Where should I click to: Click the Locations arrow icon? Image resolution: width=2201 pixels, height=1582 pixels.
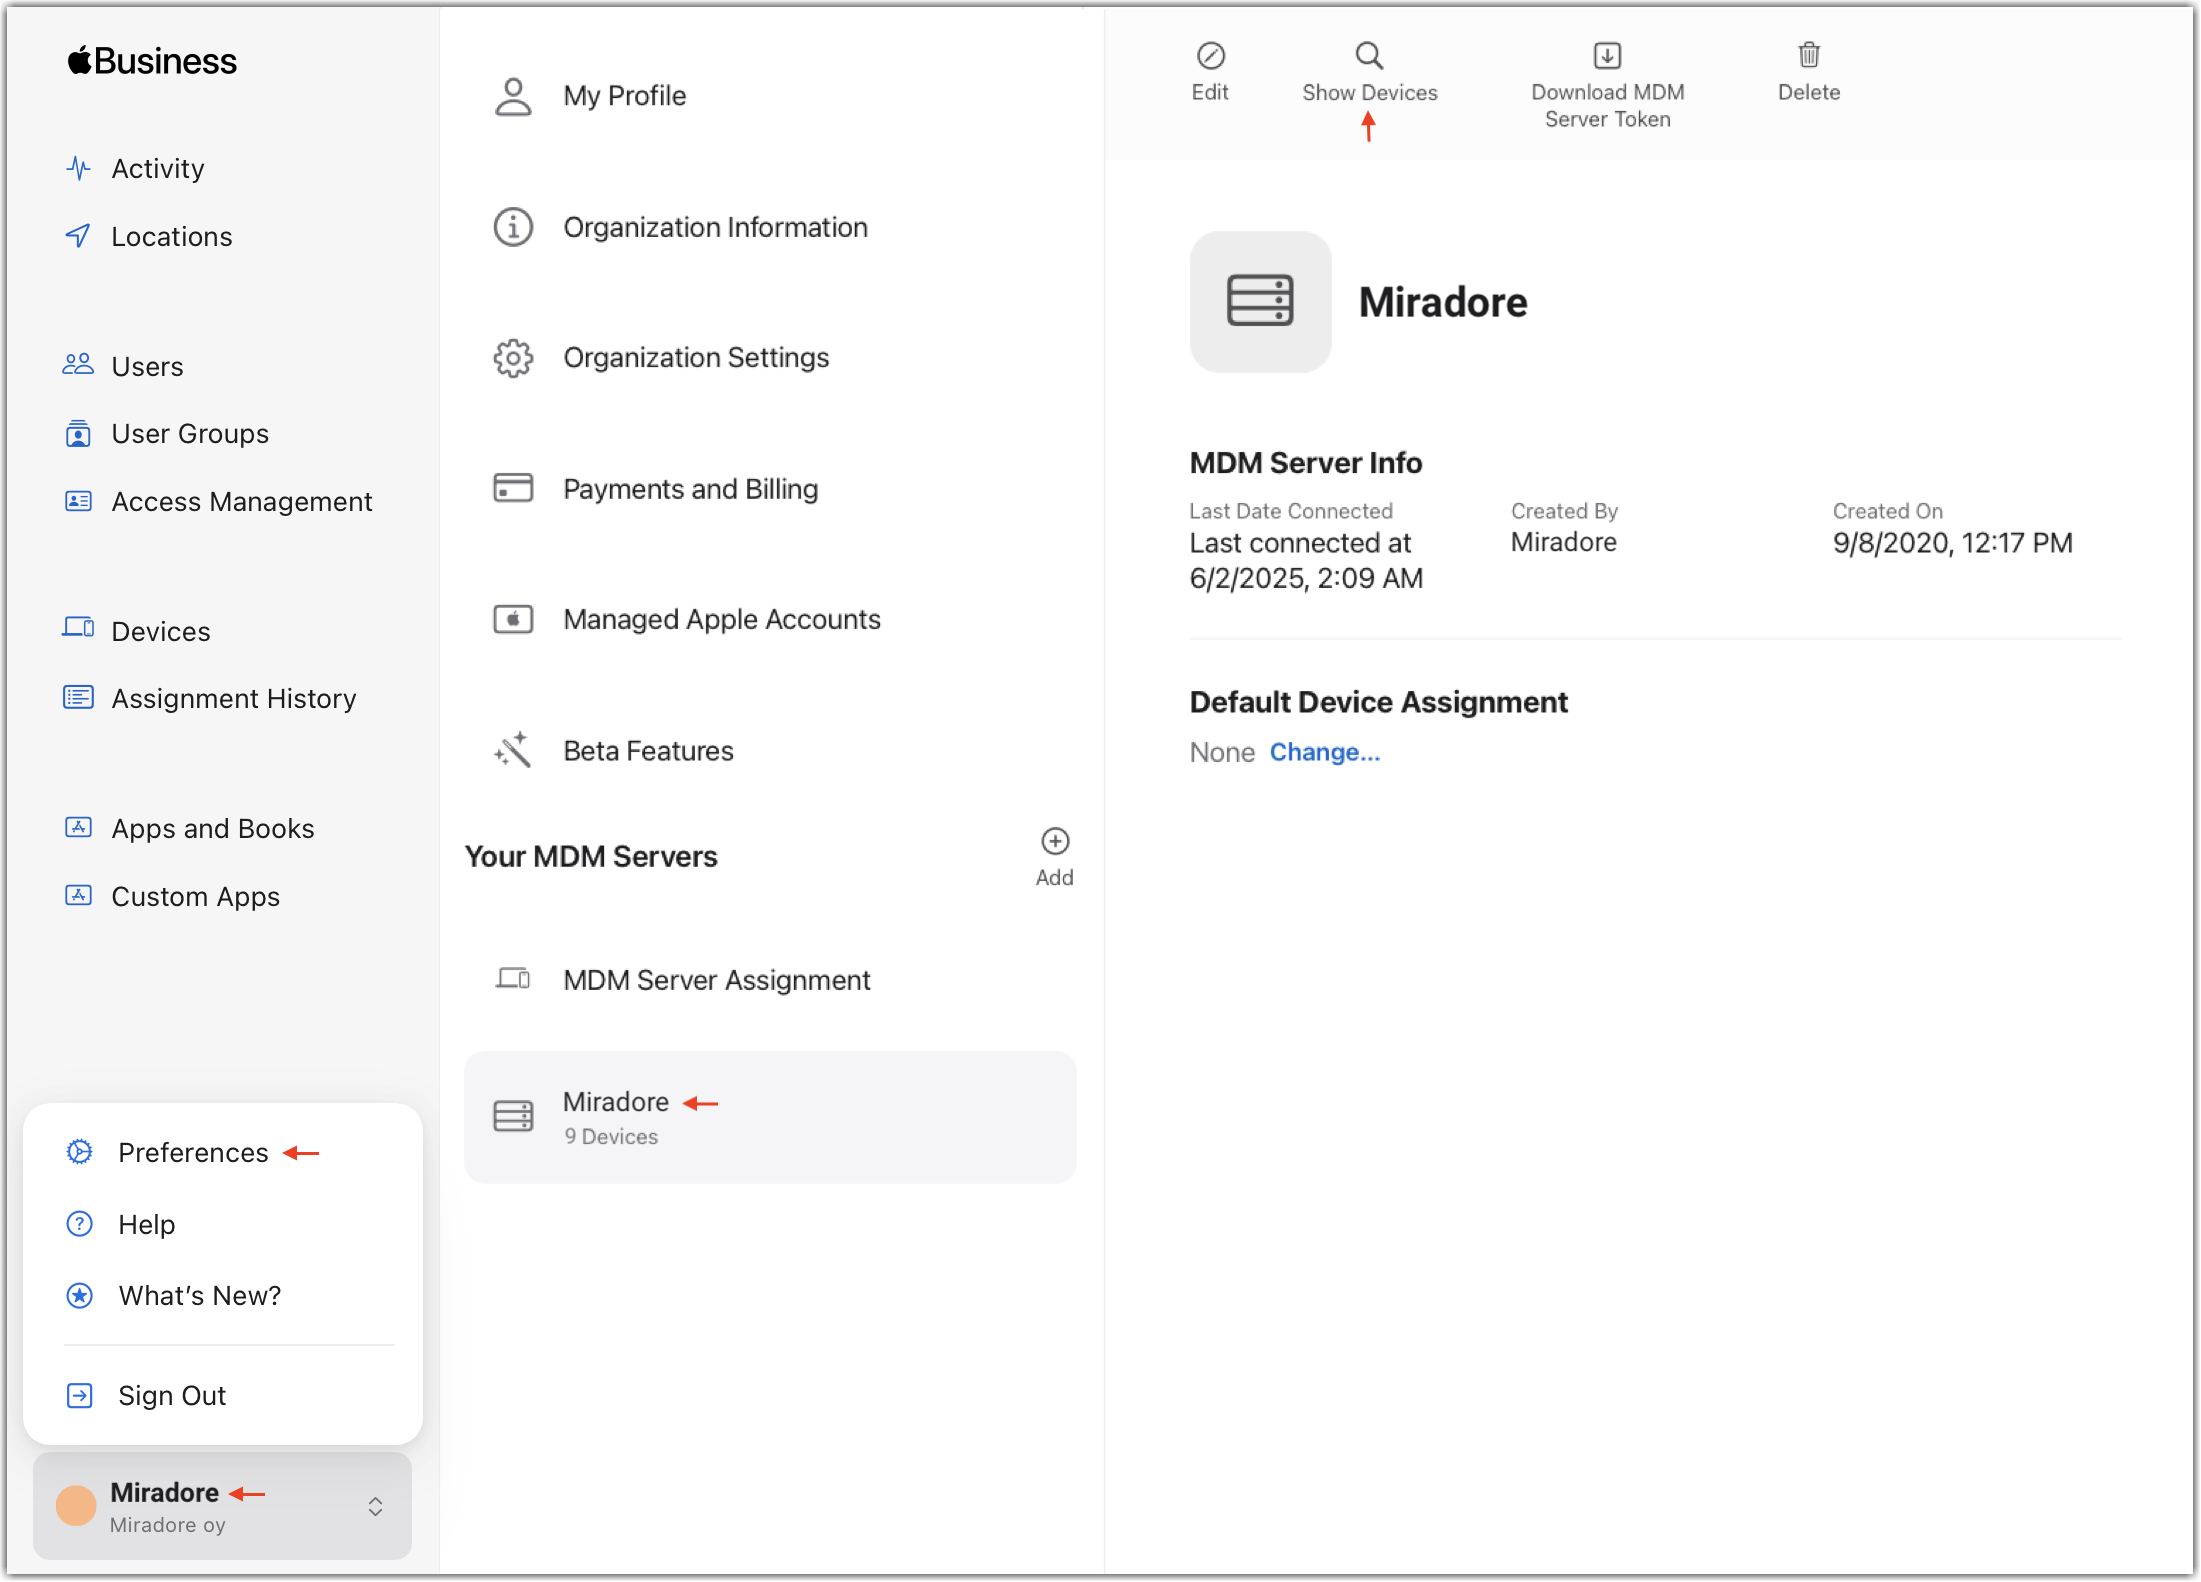[78, 236]
